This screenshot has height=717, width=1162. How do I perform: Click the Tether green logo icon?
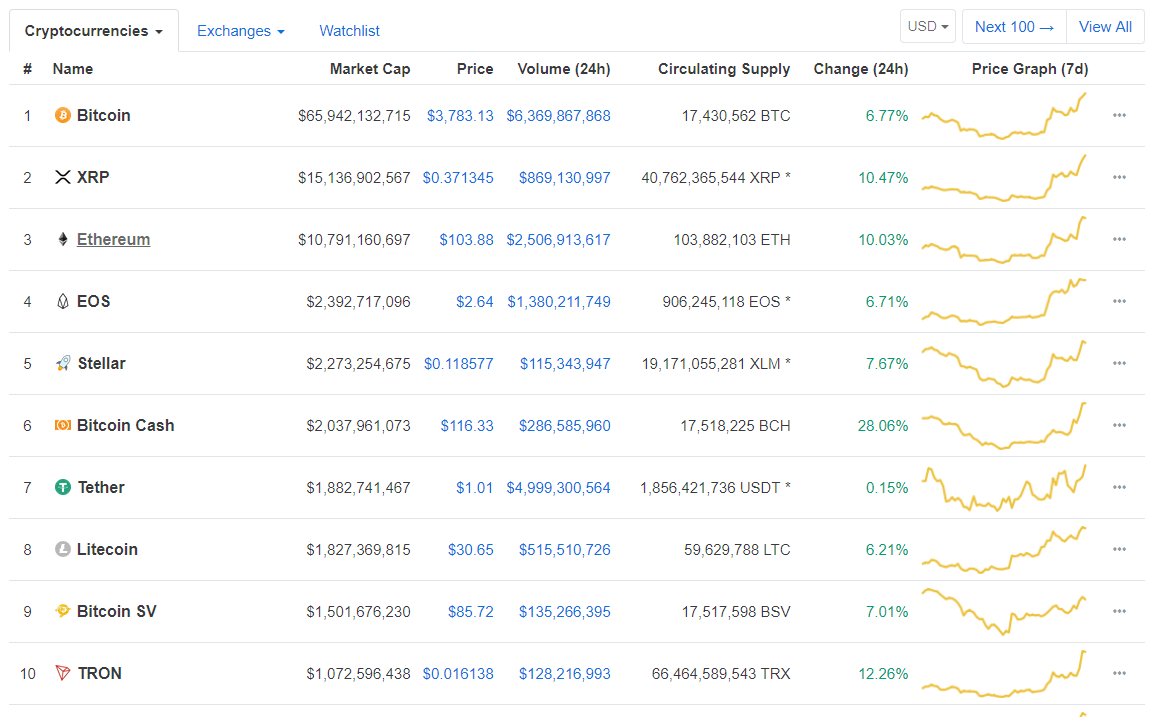61,487
